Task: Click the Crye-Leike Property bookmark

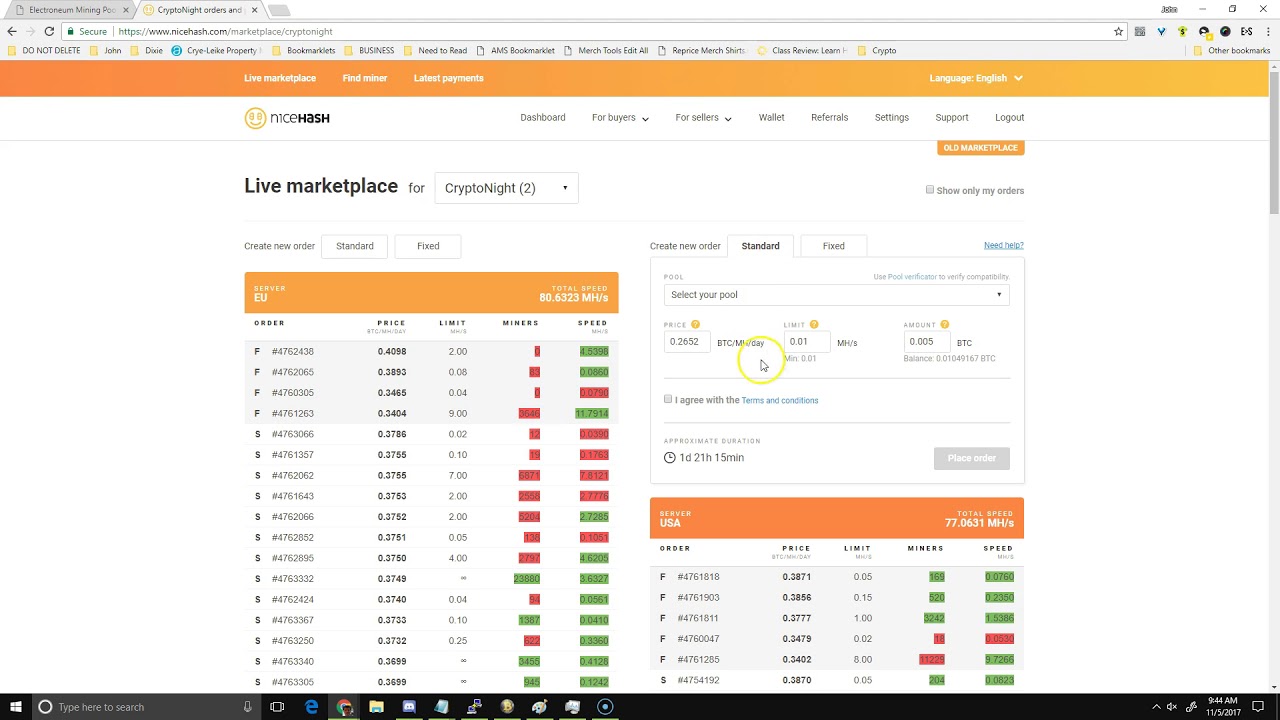Action: (x=215, y=50)
